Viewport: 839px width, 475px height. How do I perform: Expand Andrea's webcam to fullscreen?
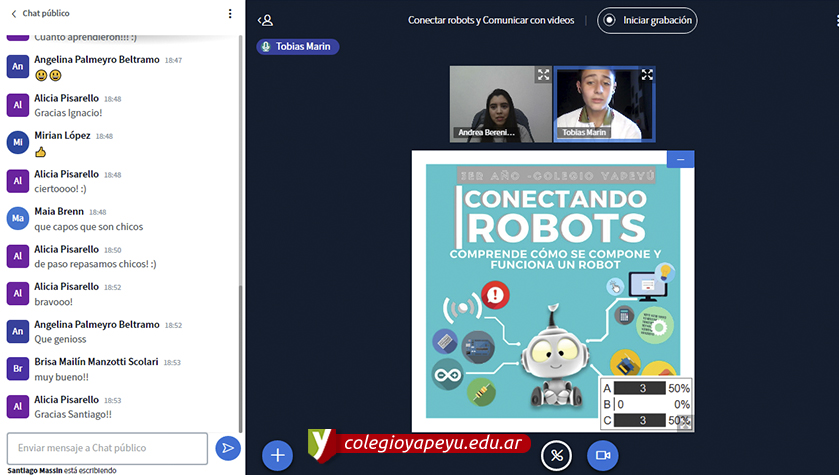pos(543,75)
